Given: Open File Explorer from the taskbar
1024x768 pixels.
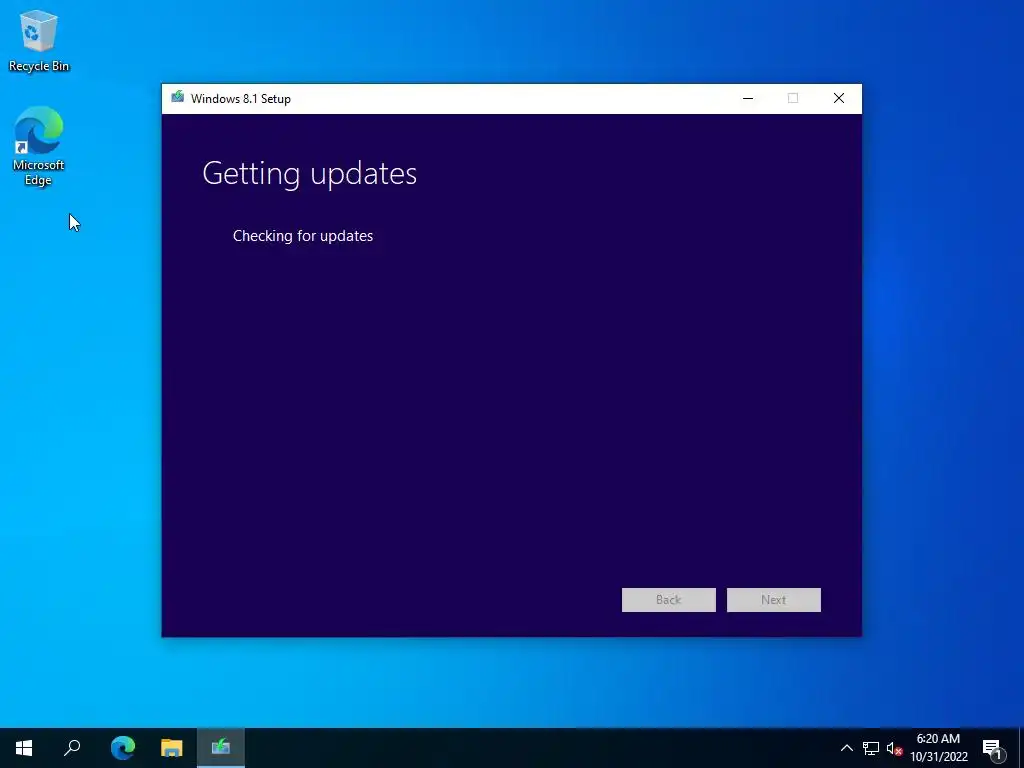Looking at the screenshot, I should pyautogui.click(x=172, y=748).
